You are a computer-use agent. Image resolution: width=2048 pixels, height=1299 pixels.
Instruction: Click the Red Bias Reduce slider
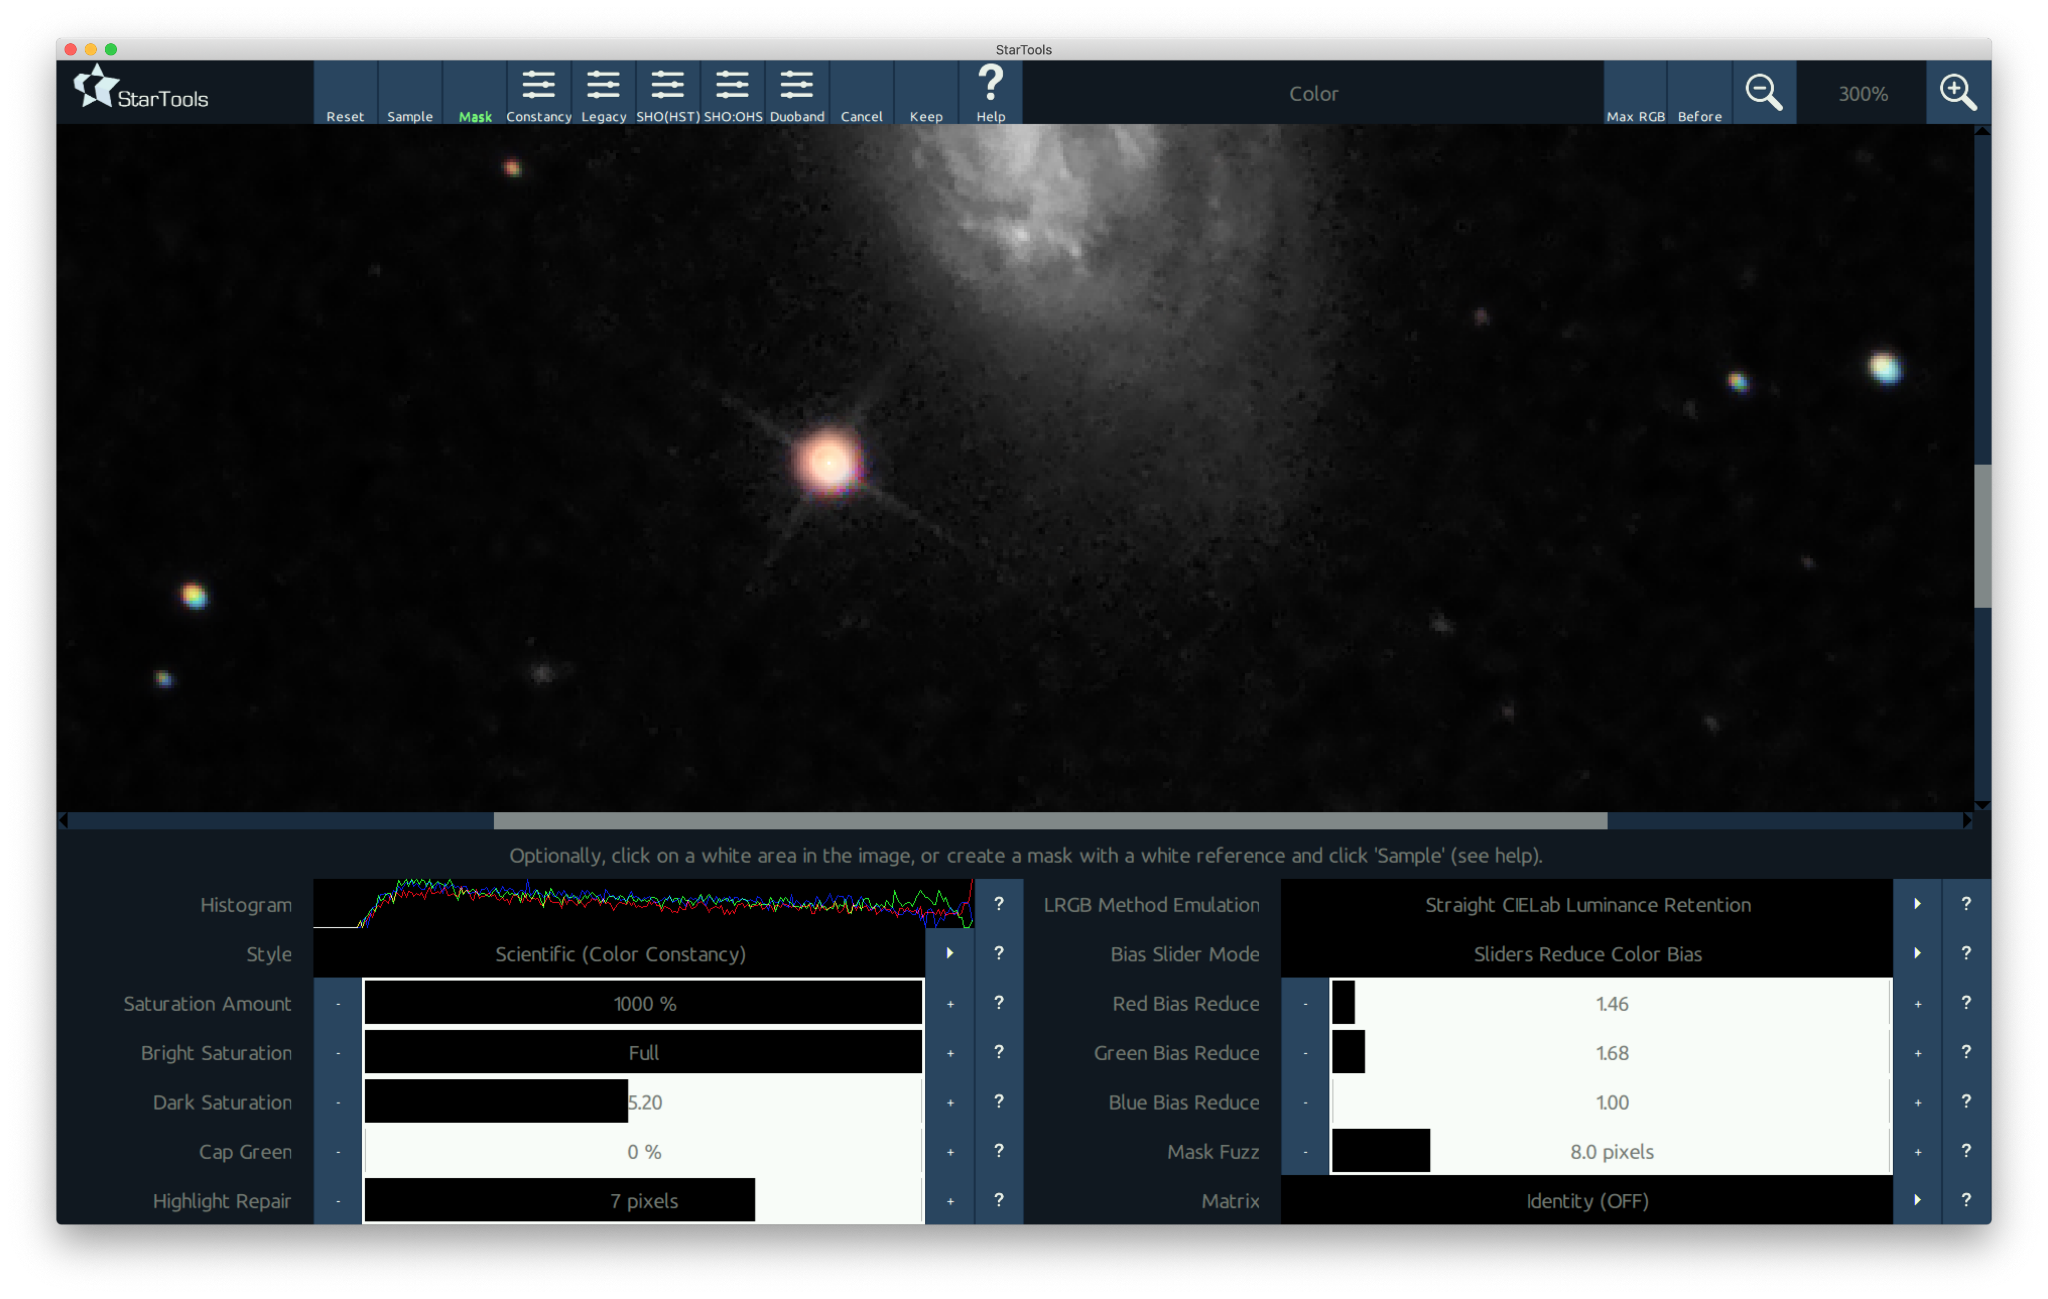(1611, 1003)
